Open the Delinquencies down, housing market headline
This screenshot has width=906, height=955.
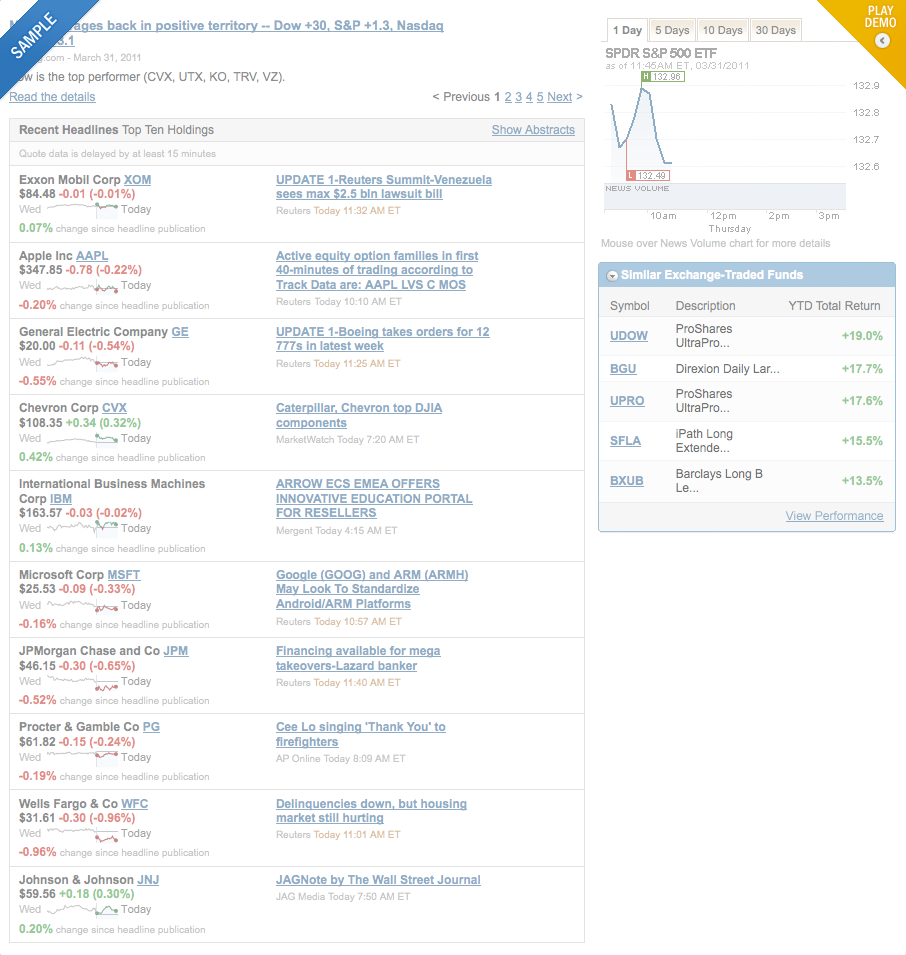371,811
